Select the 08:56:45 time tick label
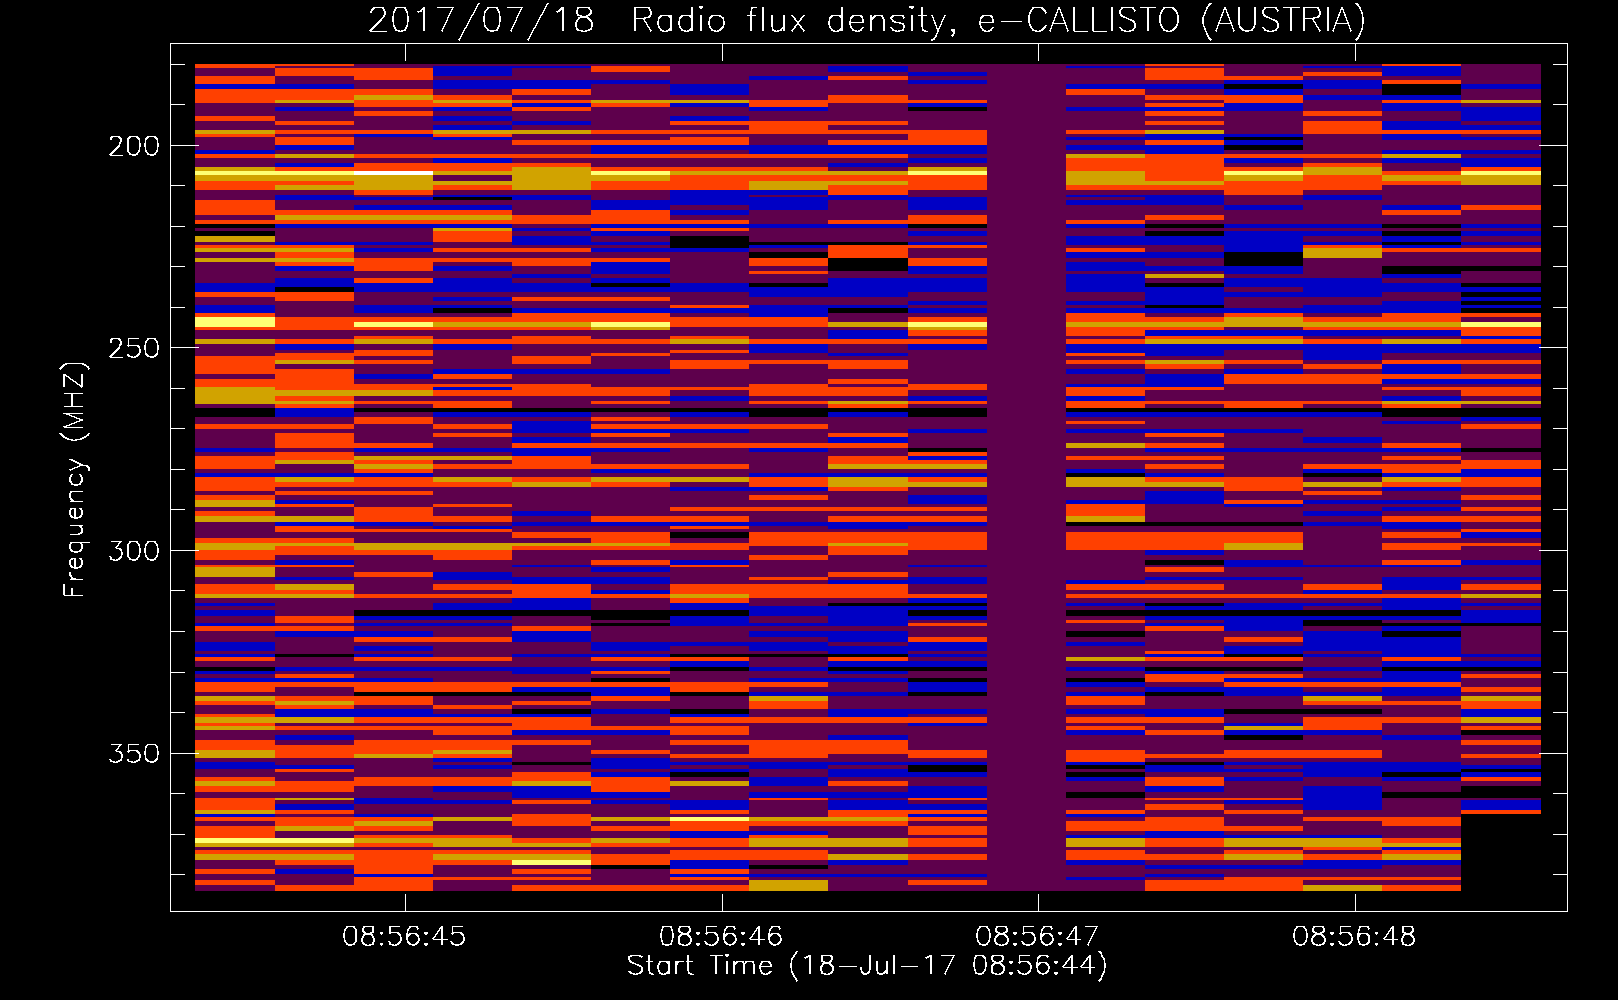Screen dimensions: 1618x1000 404,936
